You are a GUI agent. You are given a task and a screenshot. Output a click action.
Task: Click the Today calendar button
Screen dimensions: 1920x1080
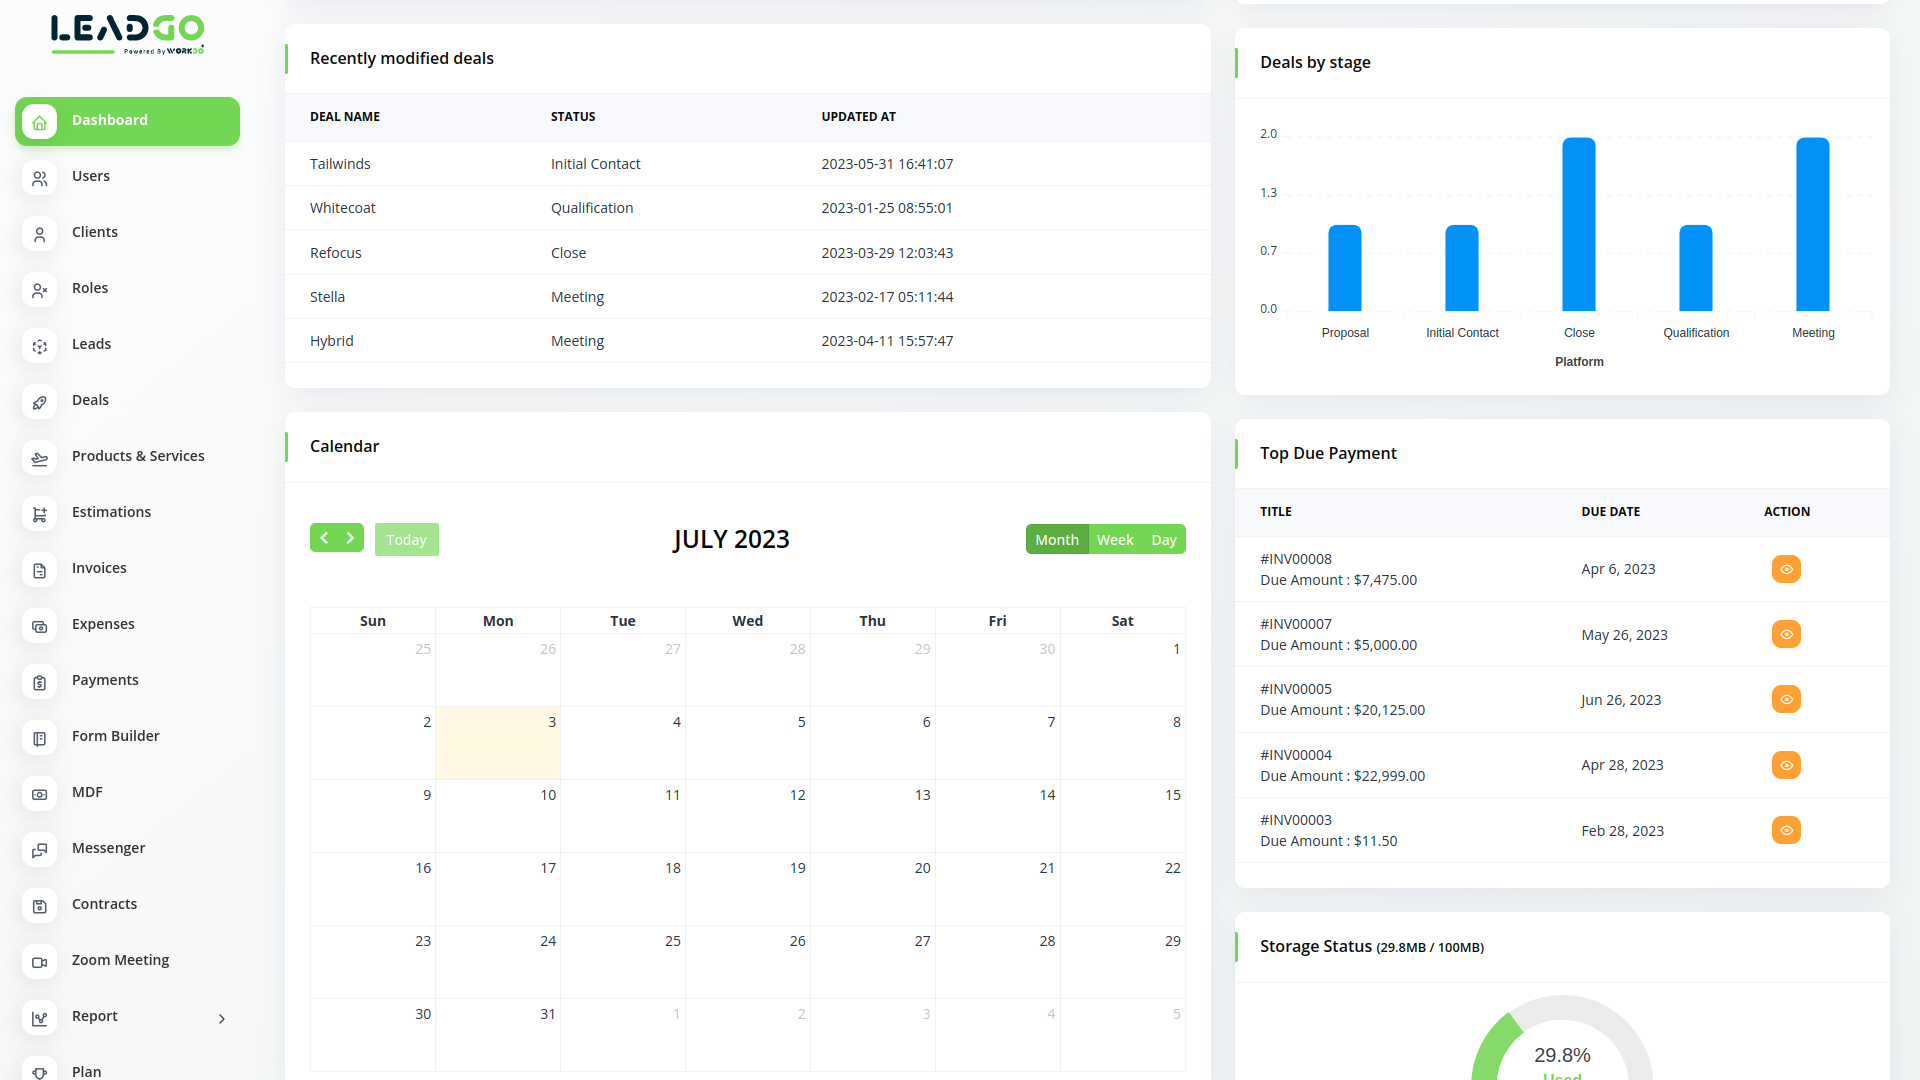406,540
